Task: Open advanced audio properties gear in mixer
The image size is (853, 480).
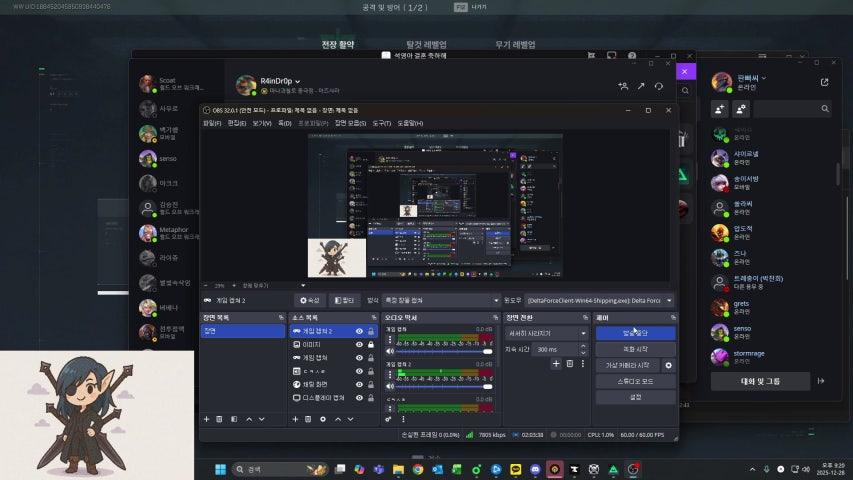Action: [x=388, y=419]
